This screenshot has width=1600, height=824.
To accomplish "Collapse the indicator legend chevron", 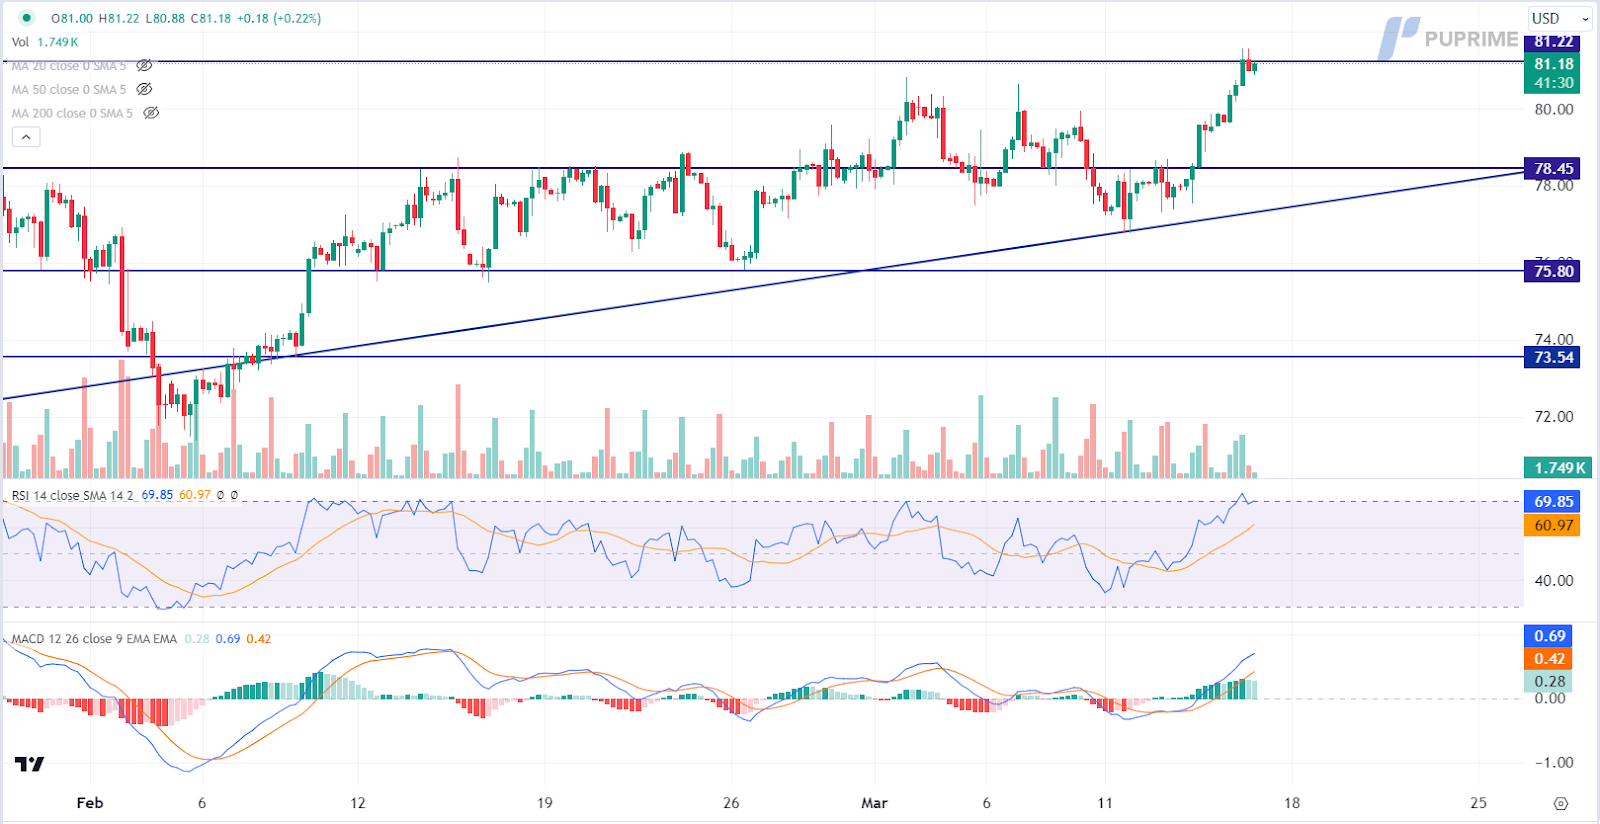I will pos(26,137).
